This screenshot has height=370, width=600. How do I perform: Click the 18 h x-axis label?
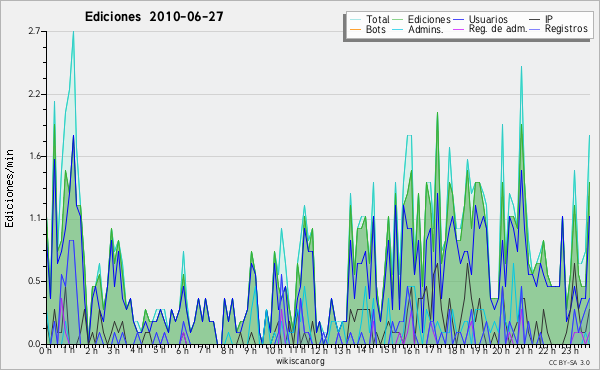tap(456, 350)
